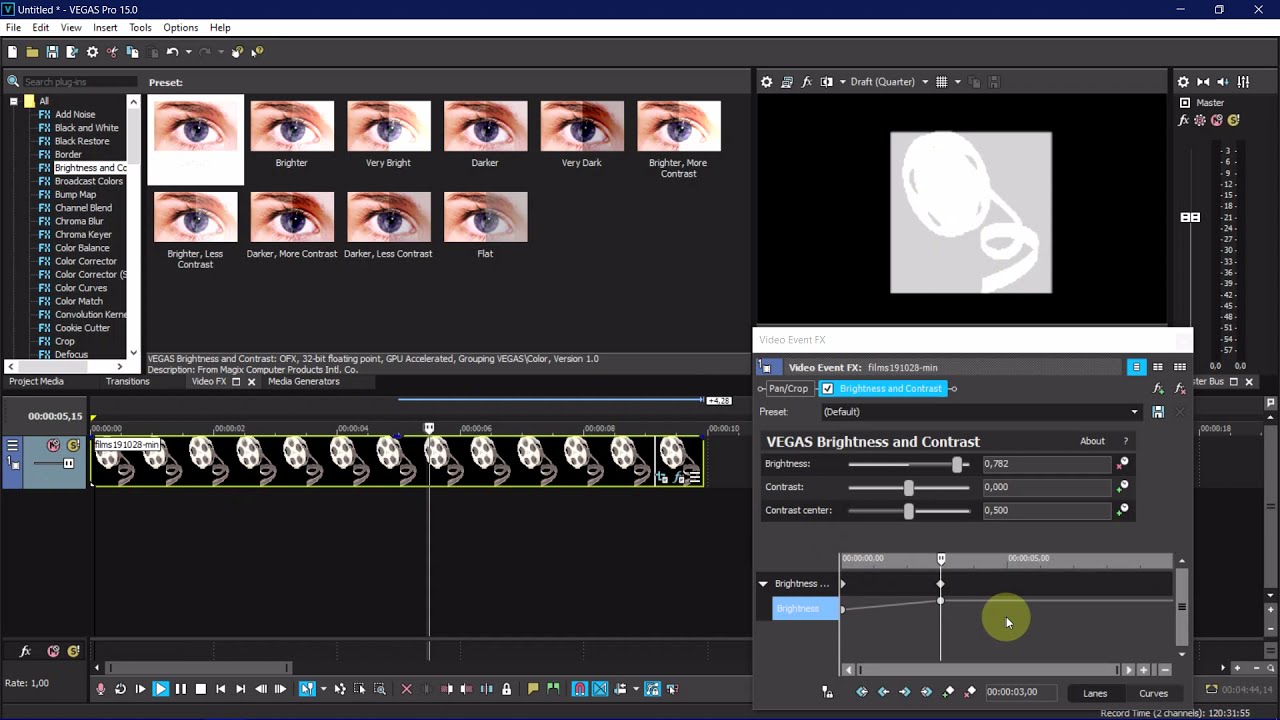This screenshot has width=1280, height=720.
Task: Select the Pan/Crop chain button
Action: [788, 389]
